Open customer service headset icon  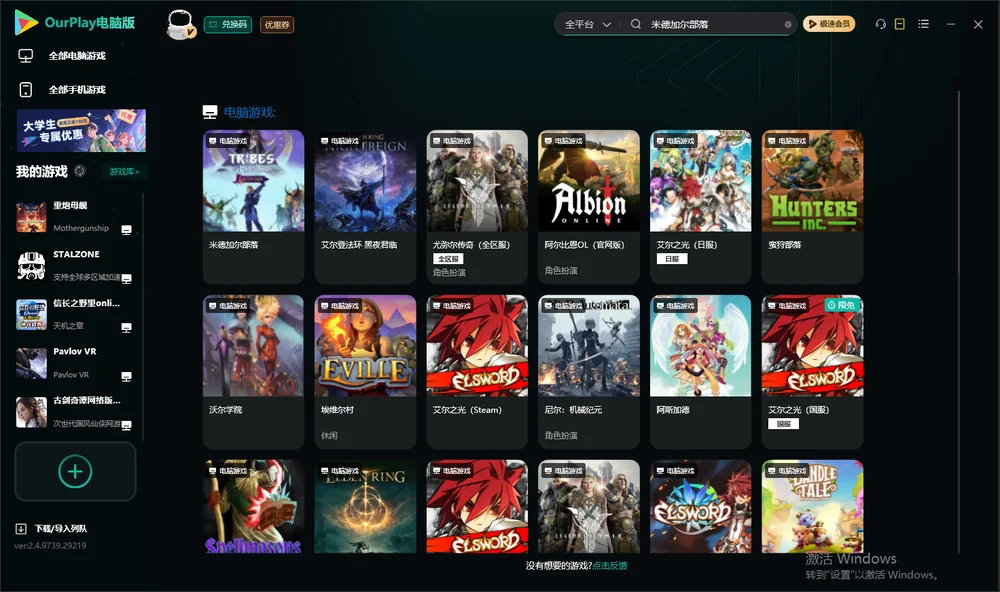pyautogui.click(x=880, y=24)
